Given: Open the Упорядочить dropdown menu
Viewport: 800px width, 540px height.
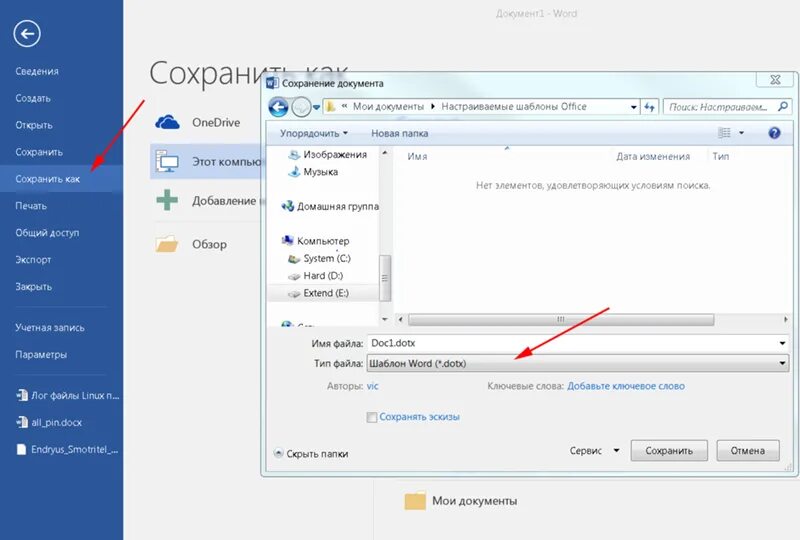Looking at the screenshot, I should [x=313, y=133].
